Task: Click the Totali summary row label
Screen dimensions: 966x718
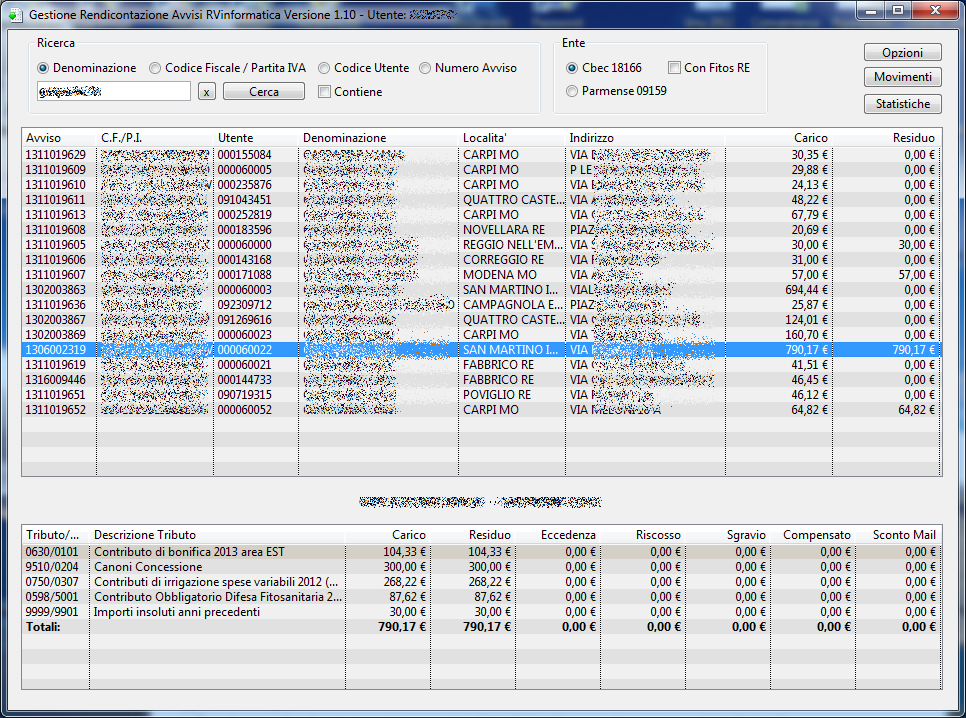Action: click(43, 627)
